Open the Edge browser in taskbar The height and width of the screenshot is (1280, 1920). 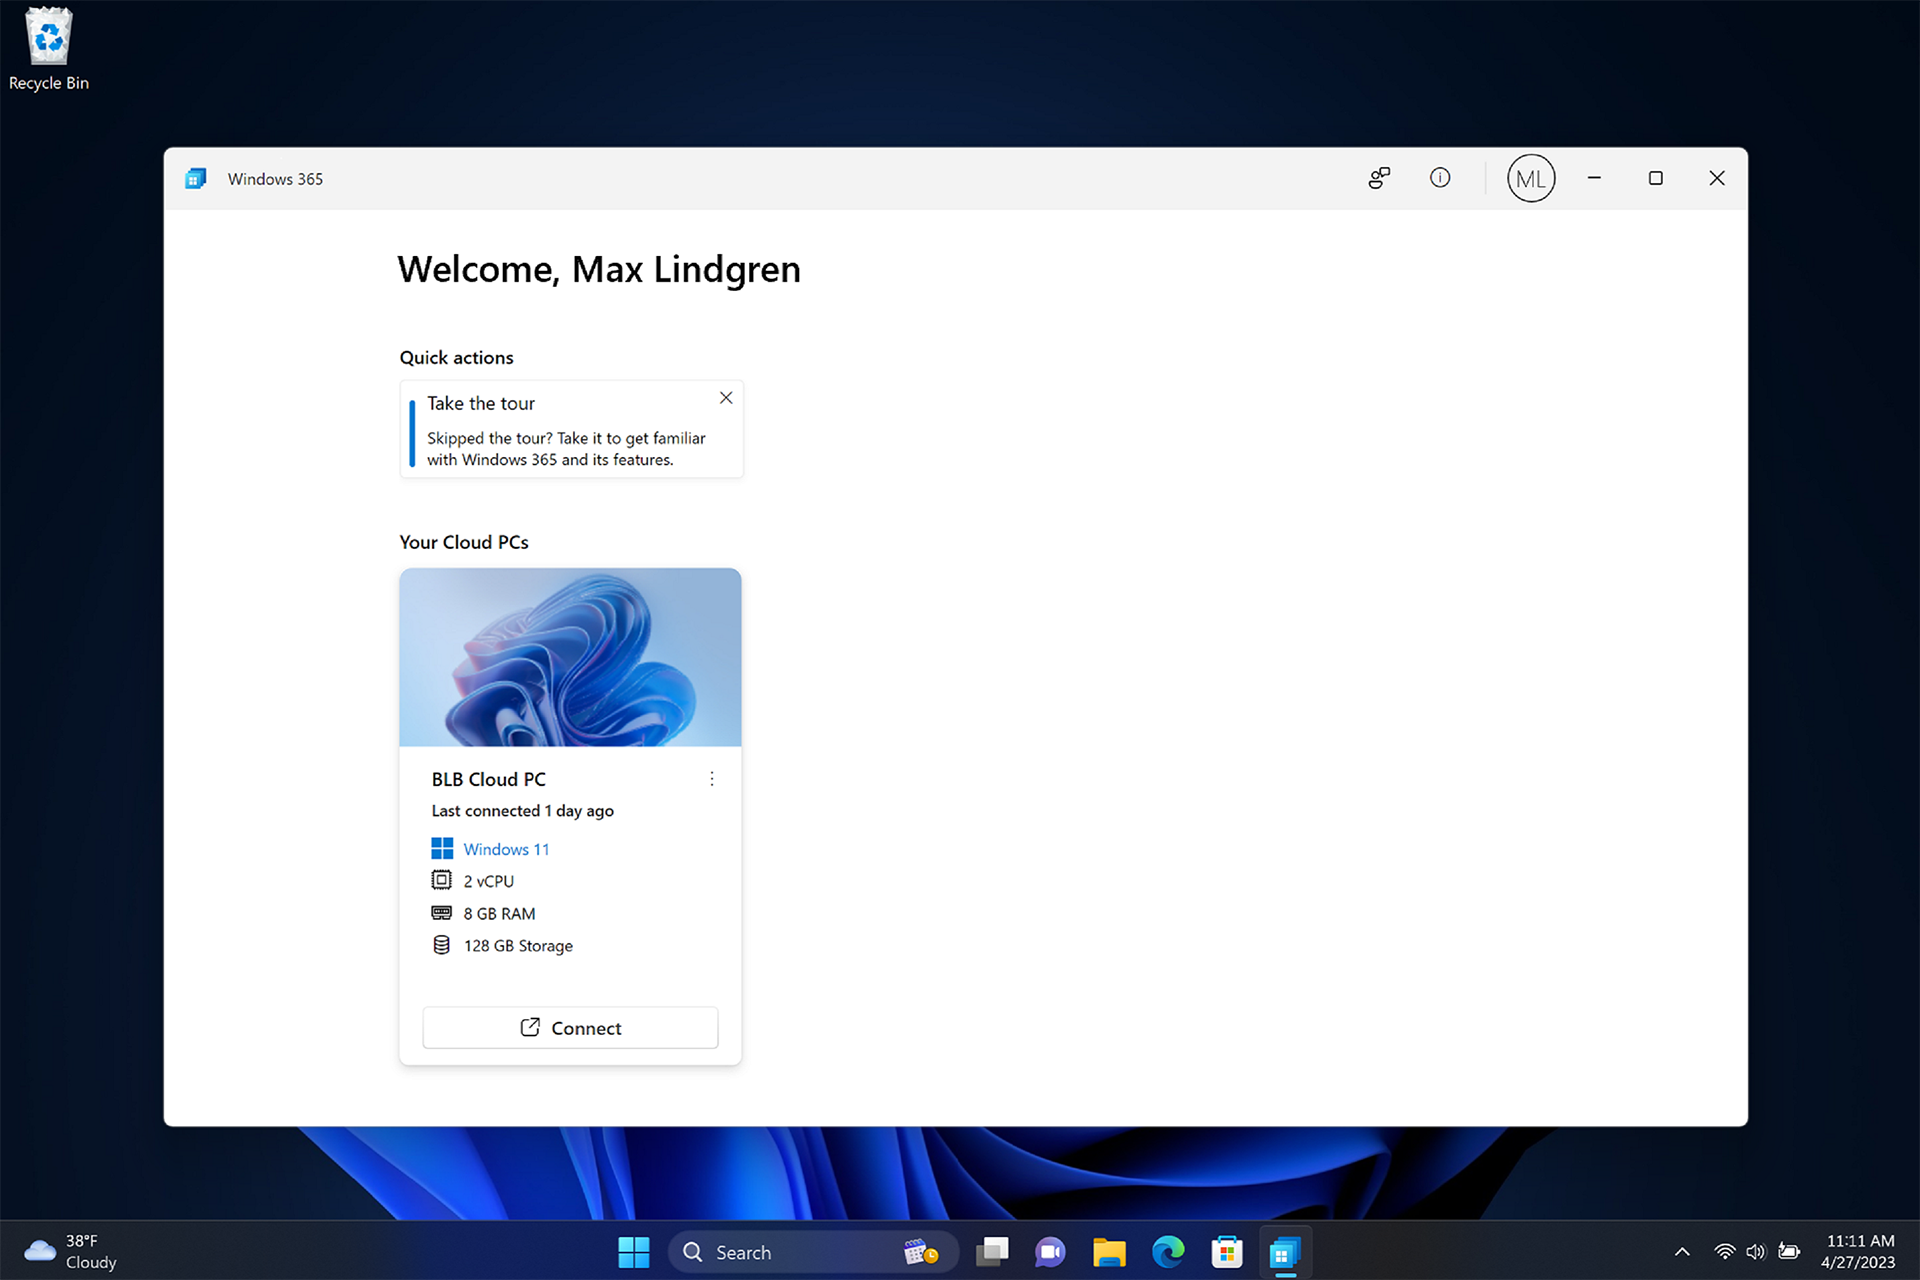1167,1251
